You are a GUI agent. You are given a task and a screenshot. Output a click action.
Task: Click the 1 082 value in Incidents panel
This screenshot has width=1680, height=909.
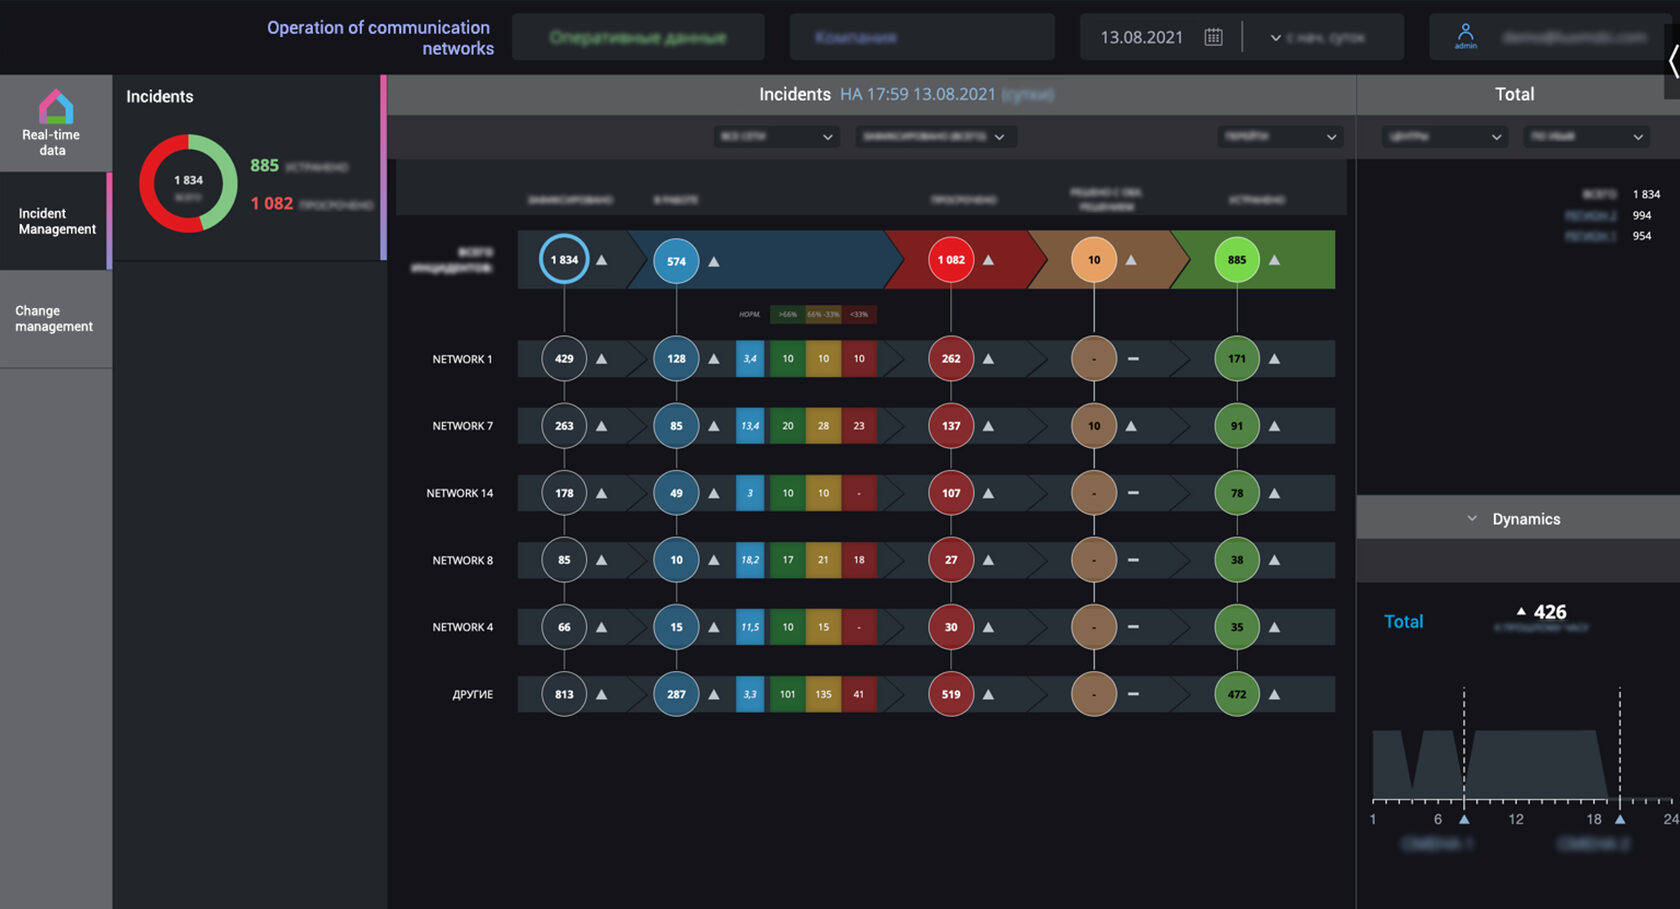click(272, 203)
